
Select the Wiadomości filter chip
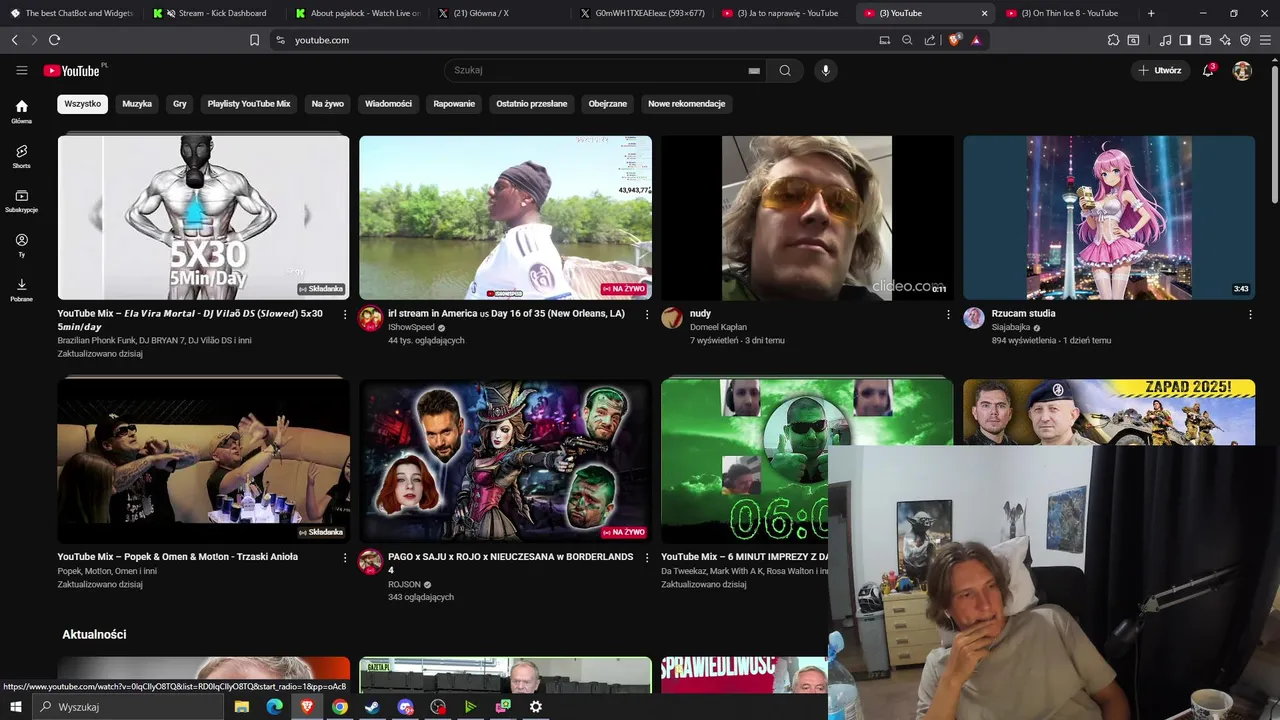click(388, 104)
